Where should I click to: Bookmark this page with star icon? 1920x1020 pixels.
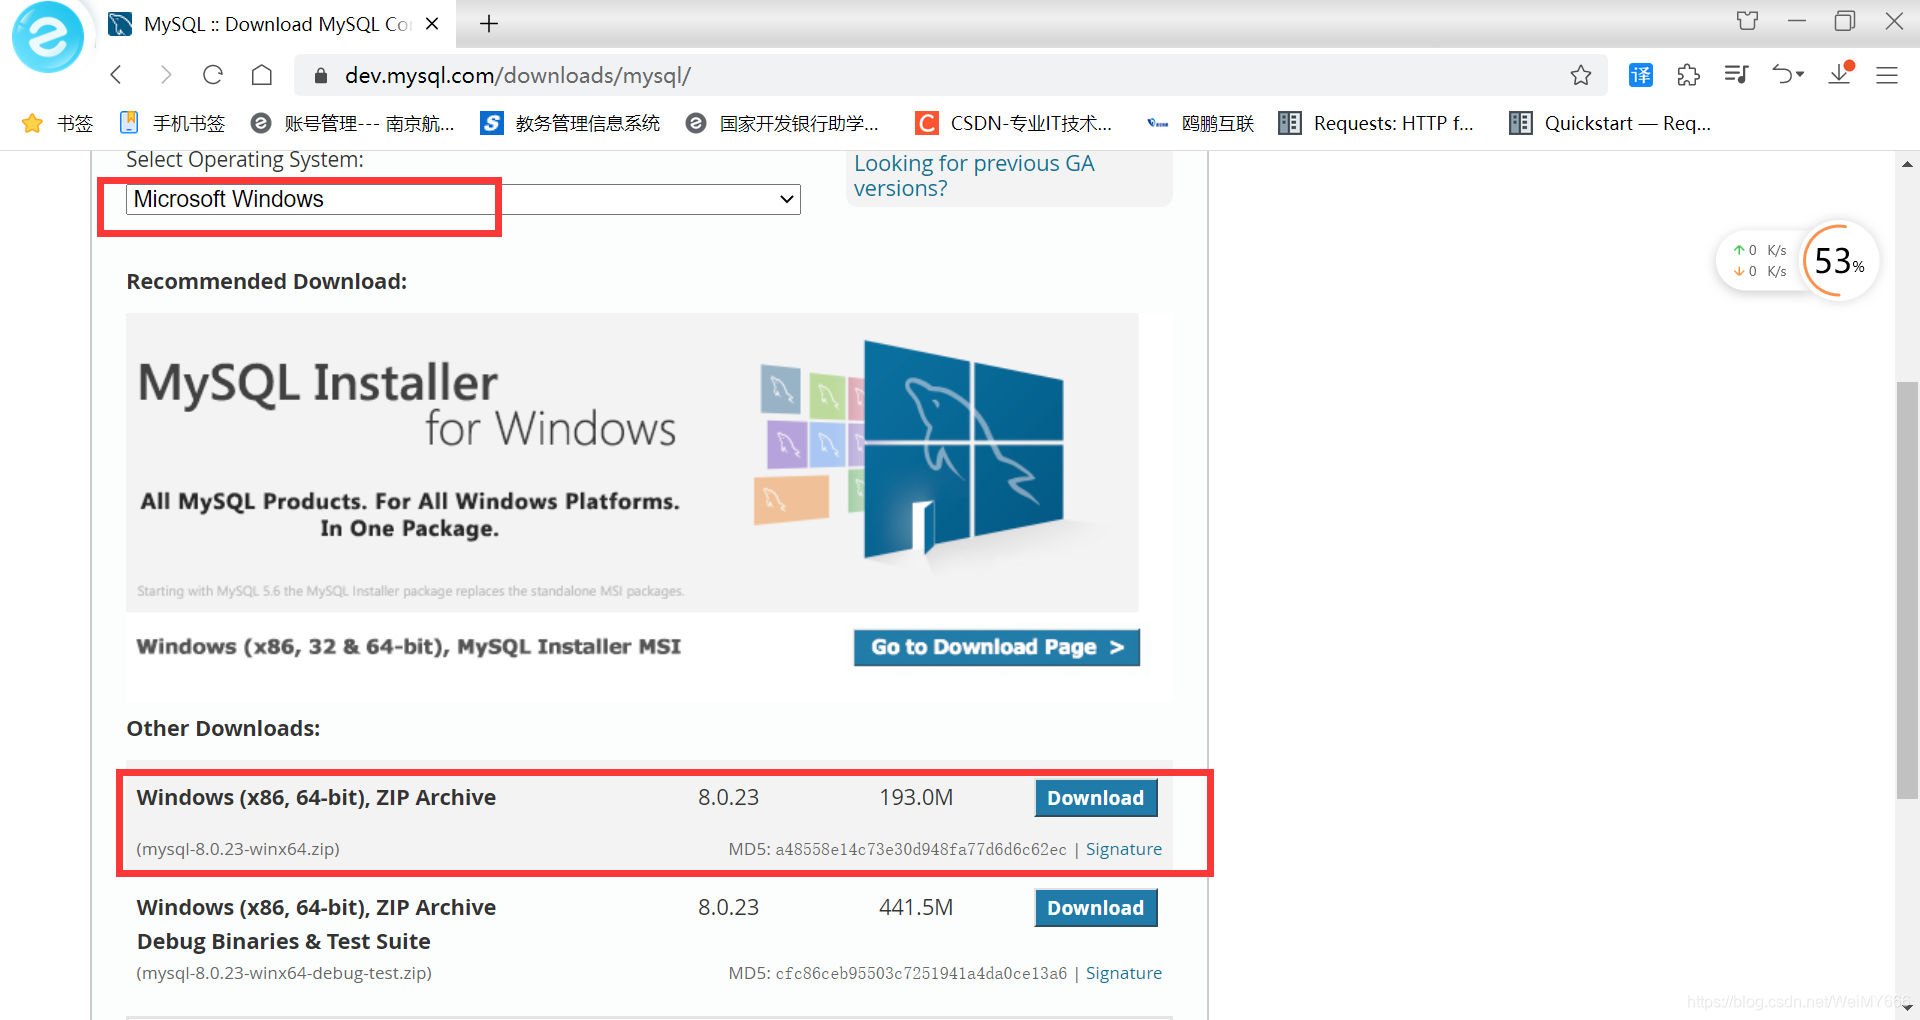pyautogui.click(x=1581, y=75)
